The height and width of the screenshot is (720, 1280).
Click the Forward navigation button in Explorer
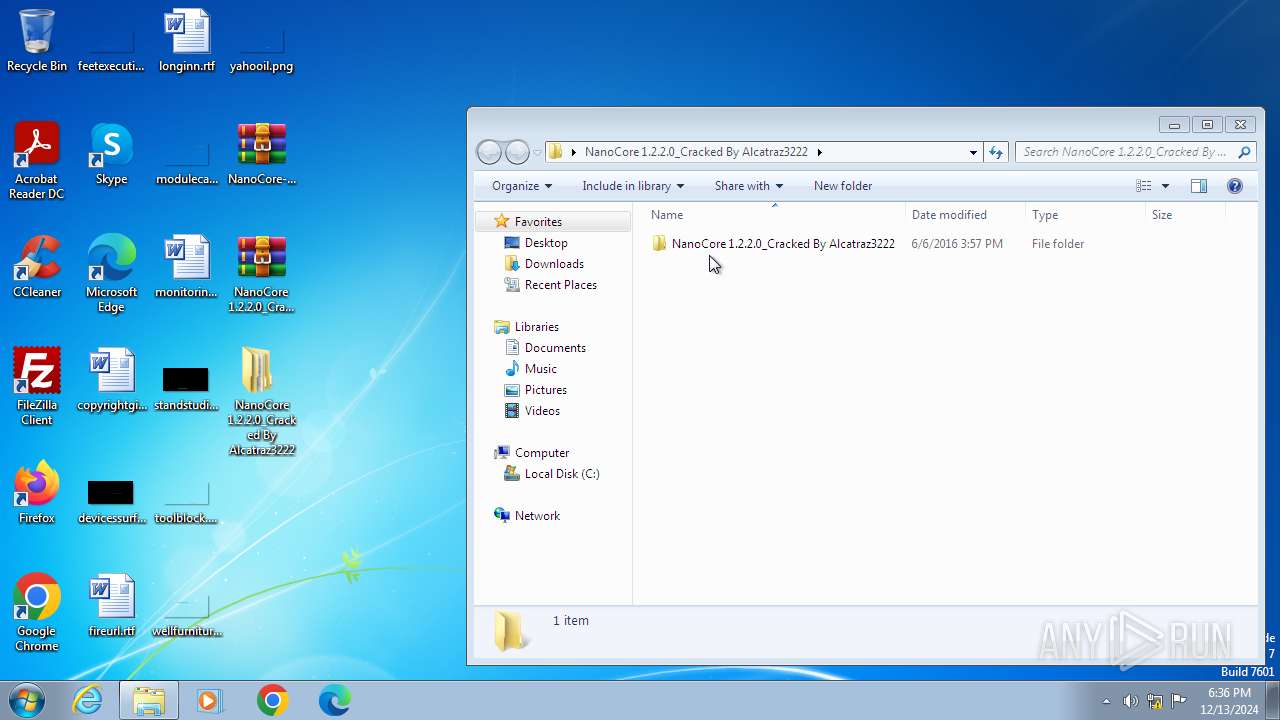[517, 152]
